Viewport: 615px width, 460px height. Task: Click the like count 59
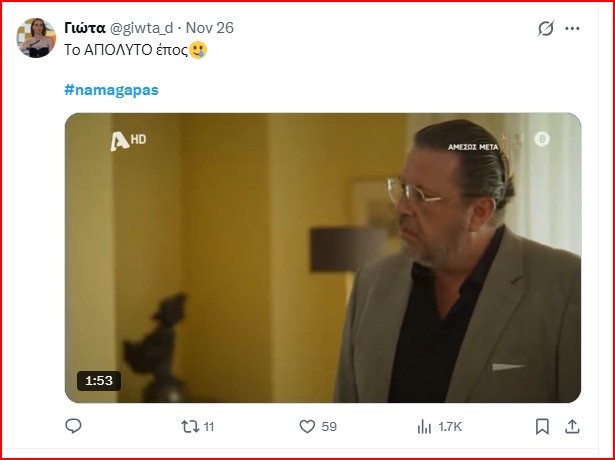point(329,426)
